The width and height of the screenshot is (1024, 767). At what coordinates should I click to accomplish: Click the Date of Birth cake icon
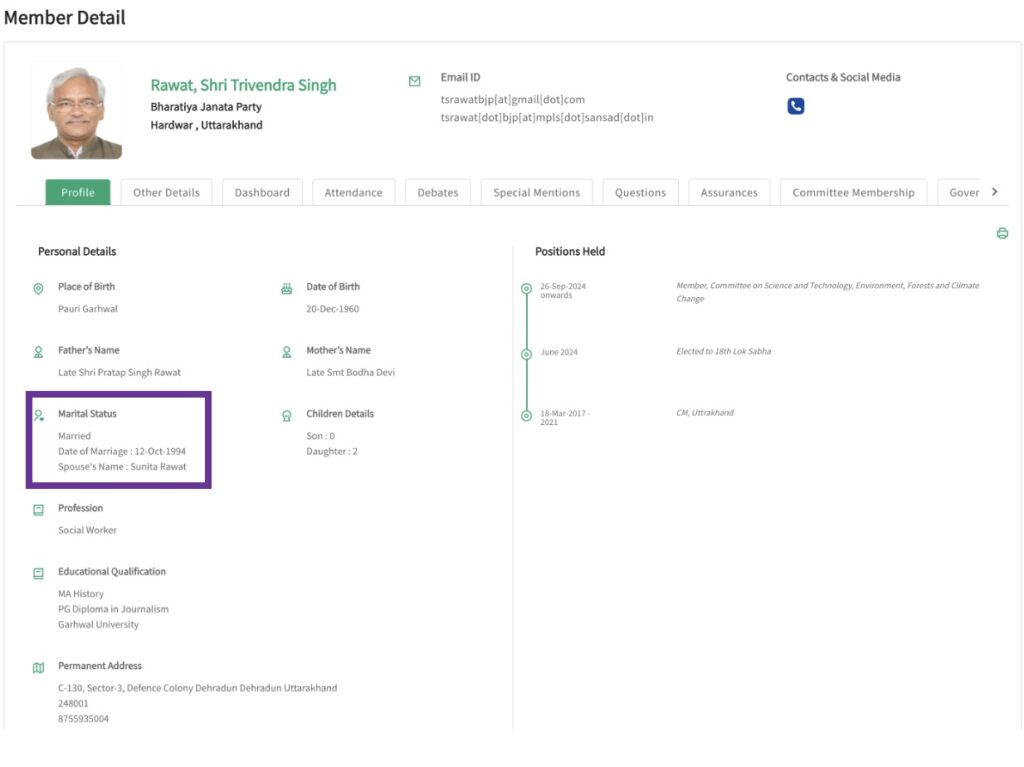coord(287,288)
